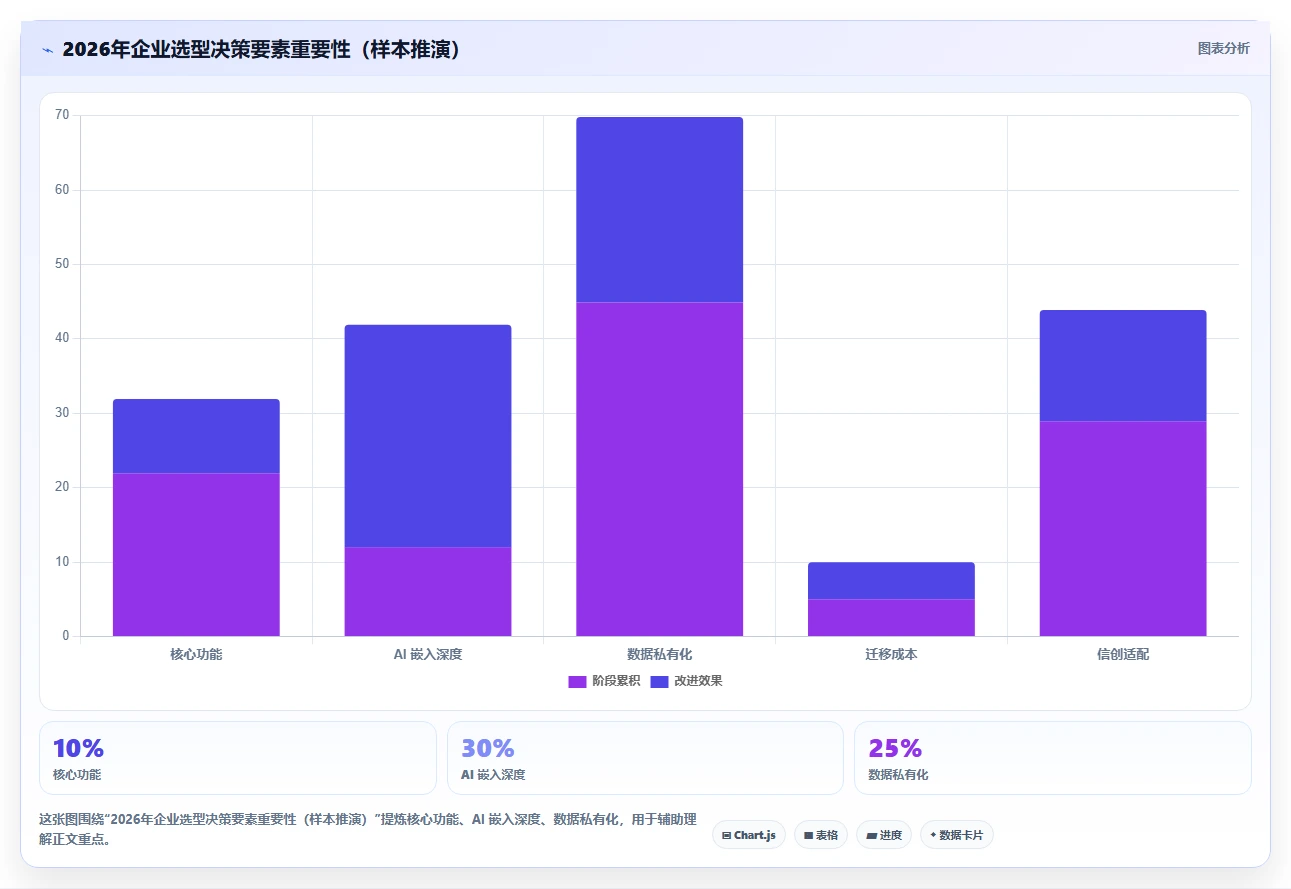Click the 数据私有化 x-axis label

[x=660, y=655]
